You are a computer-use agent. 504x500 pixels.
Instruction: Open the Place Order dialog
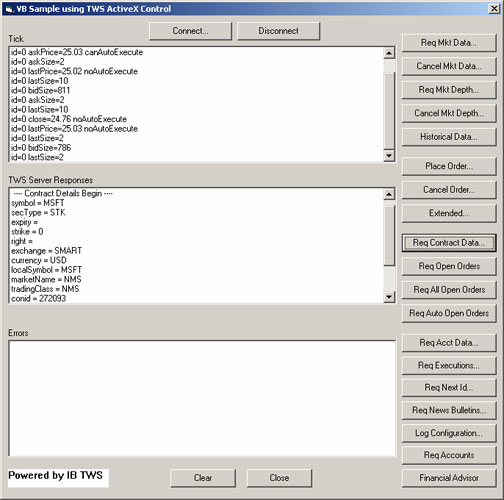click(449, 166)
